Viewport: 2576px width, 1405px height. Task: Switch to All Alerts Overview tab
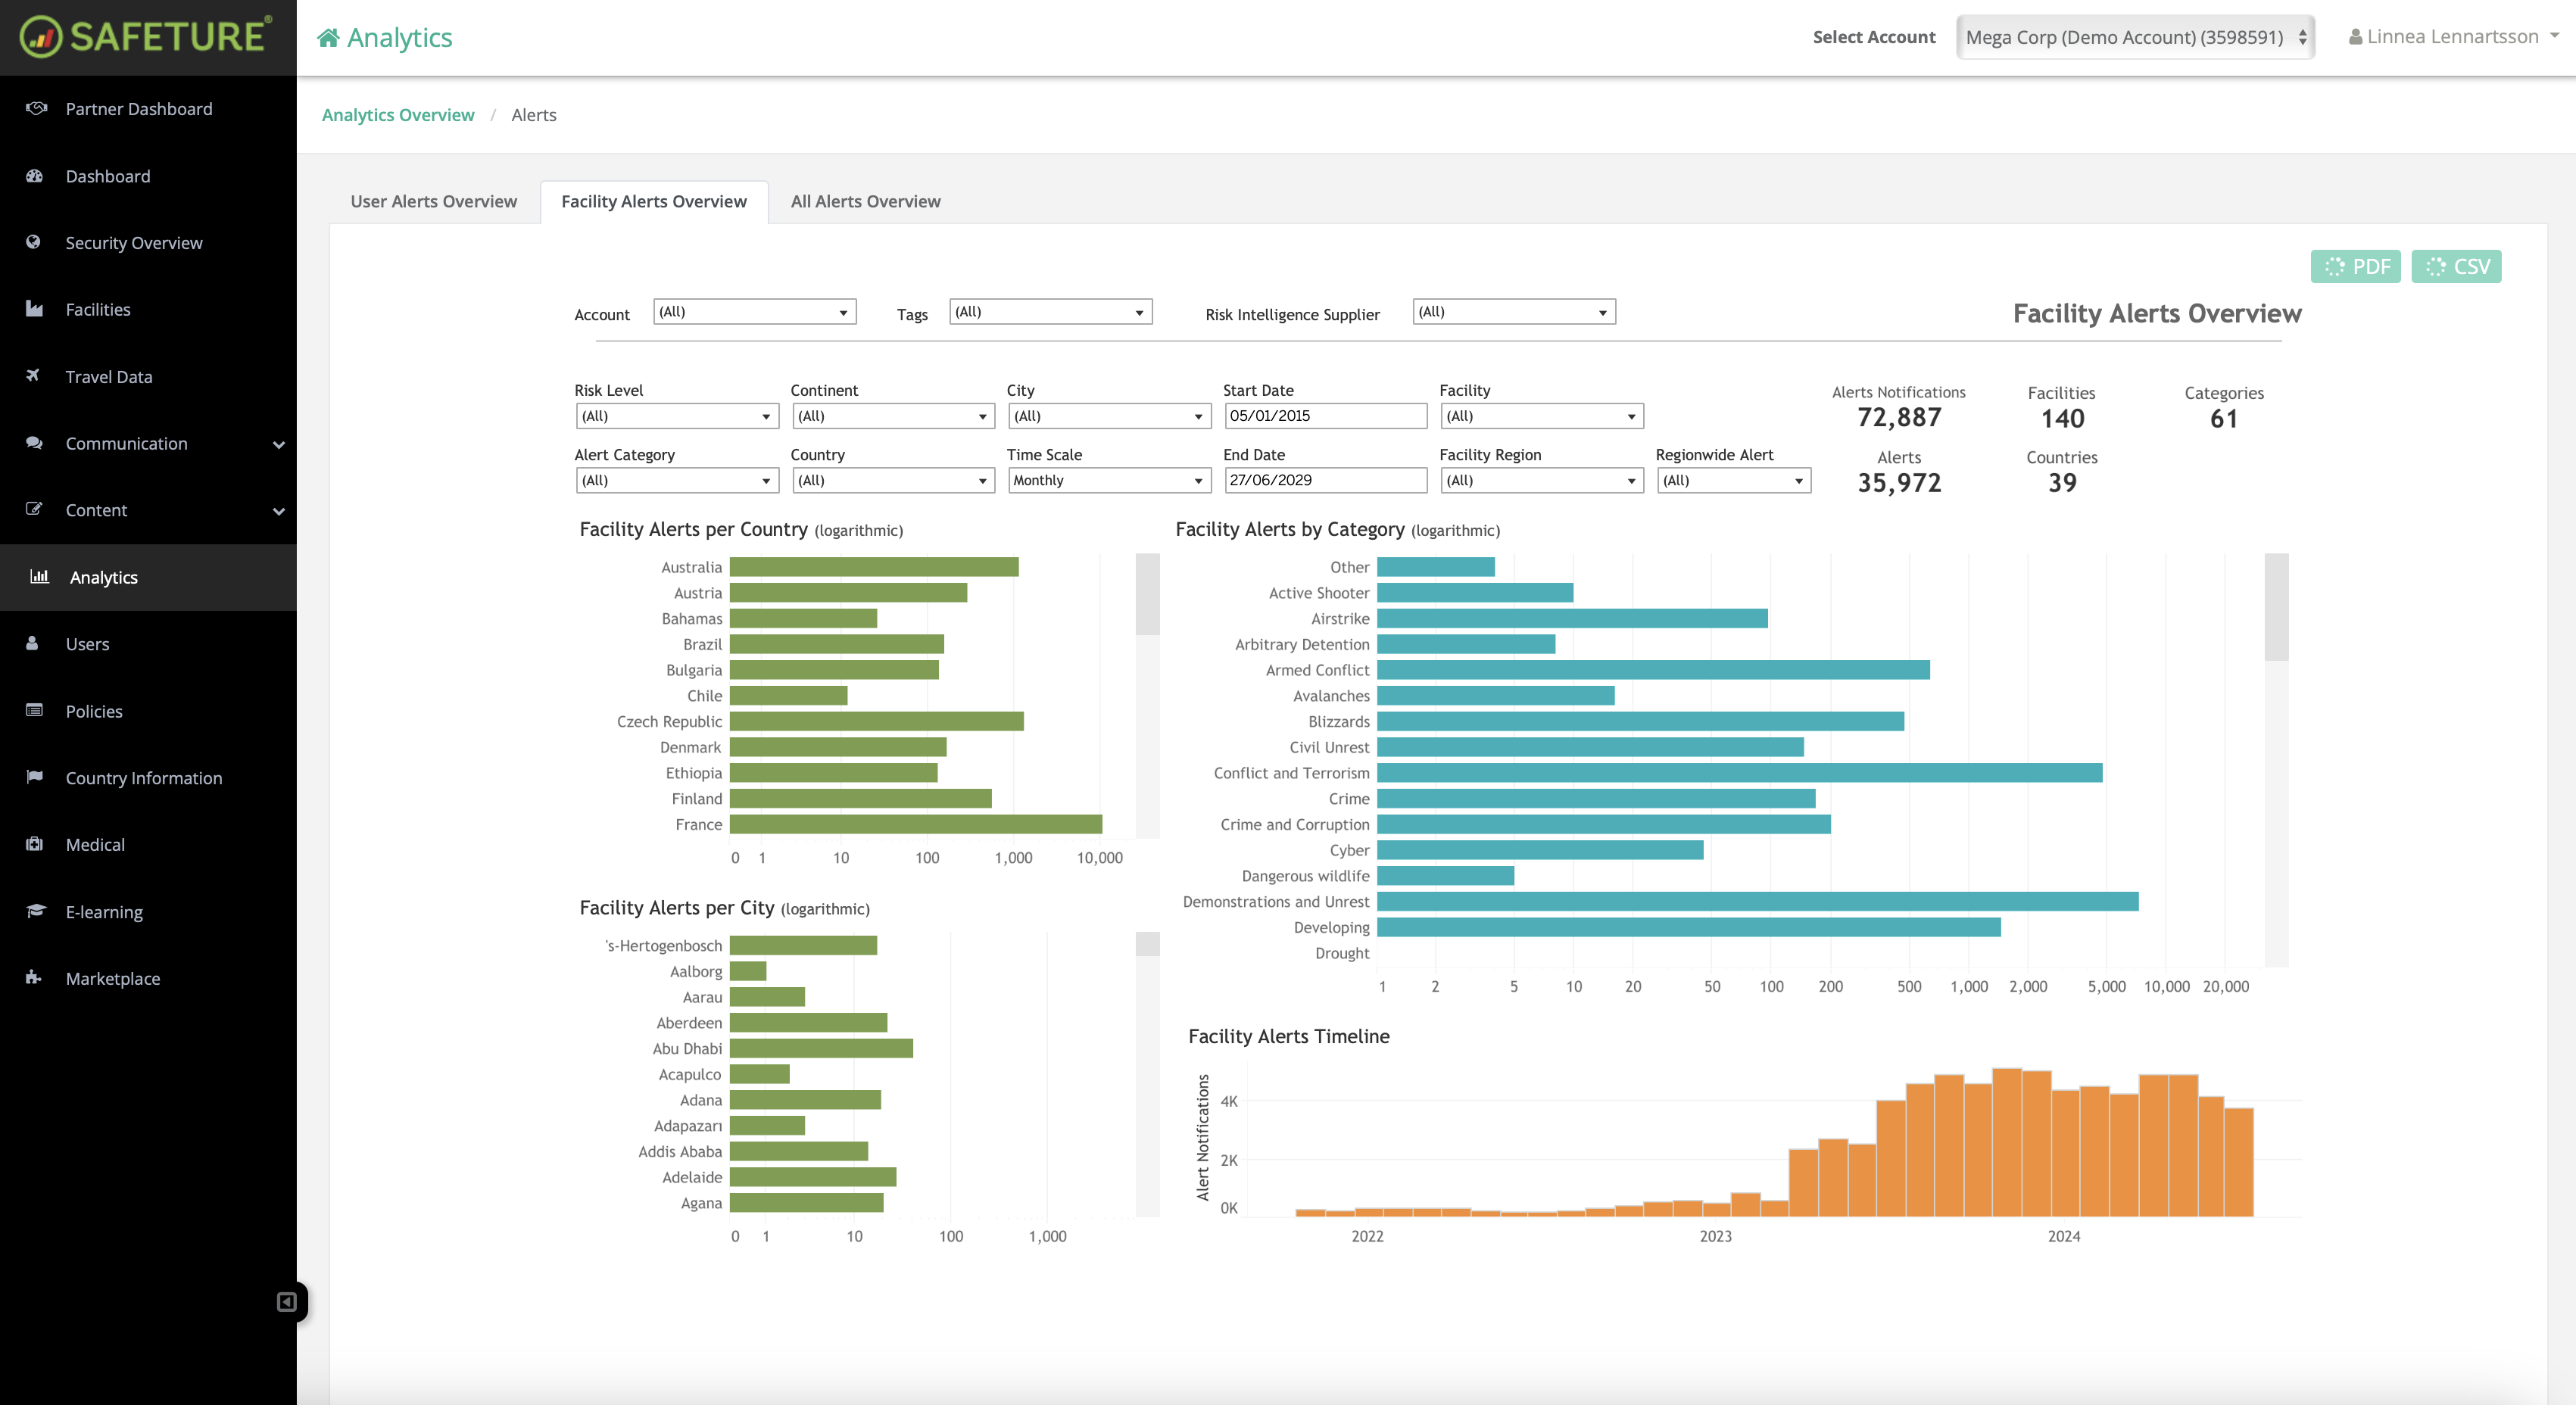pyautogui.click(x=865, y=201)
